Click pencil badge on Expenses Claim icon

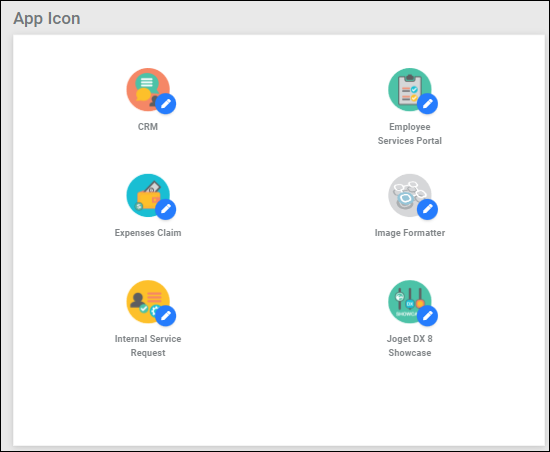click(x=166, y=209)
